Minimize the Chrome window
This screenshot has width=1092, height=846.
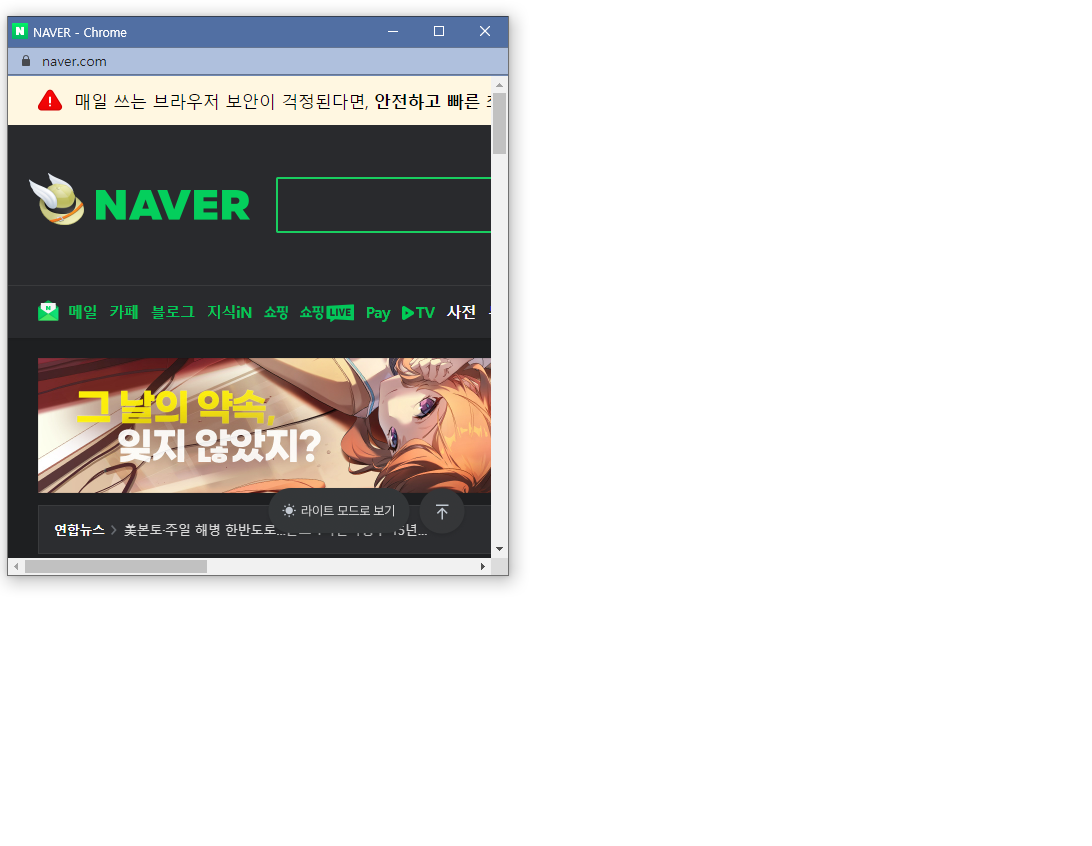[393, 31]
